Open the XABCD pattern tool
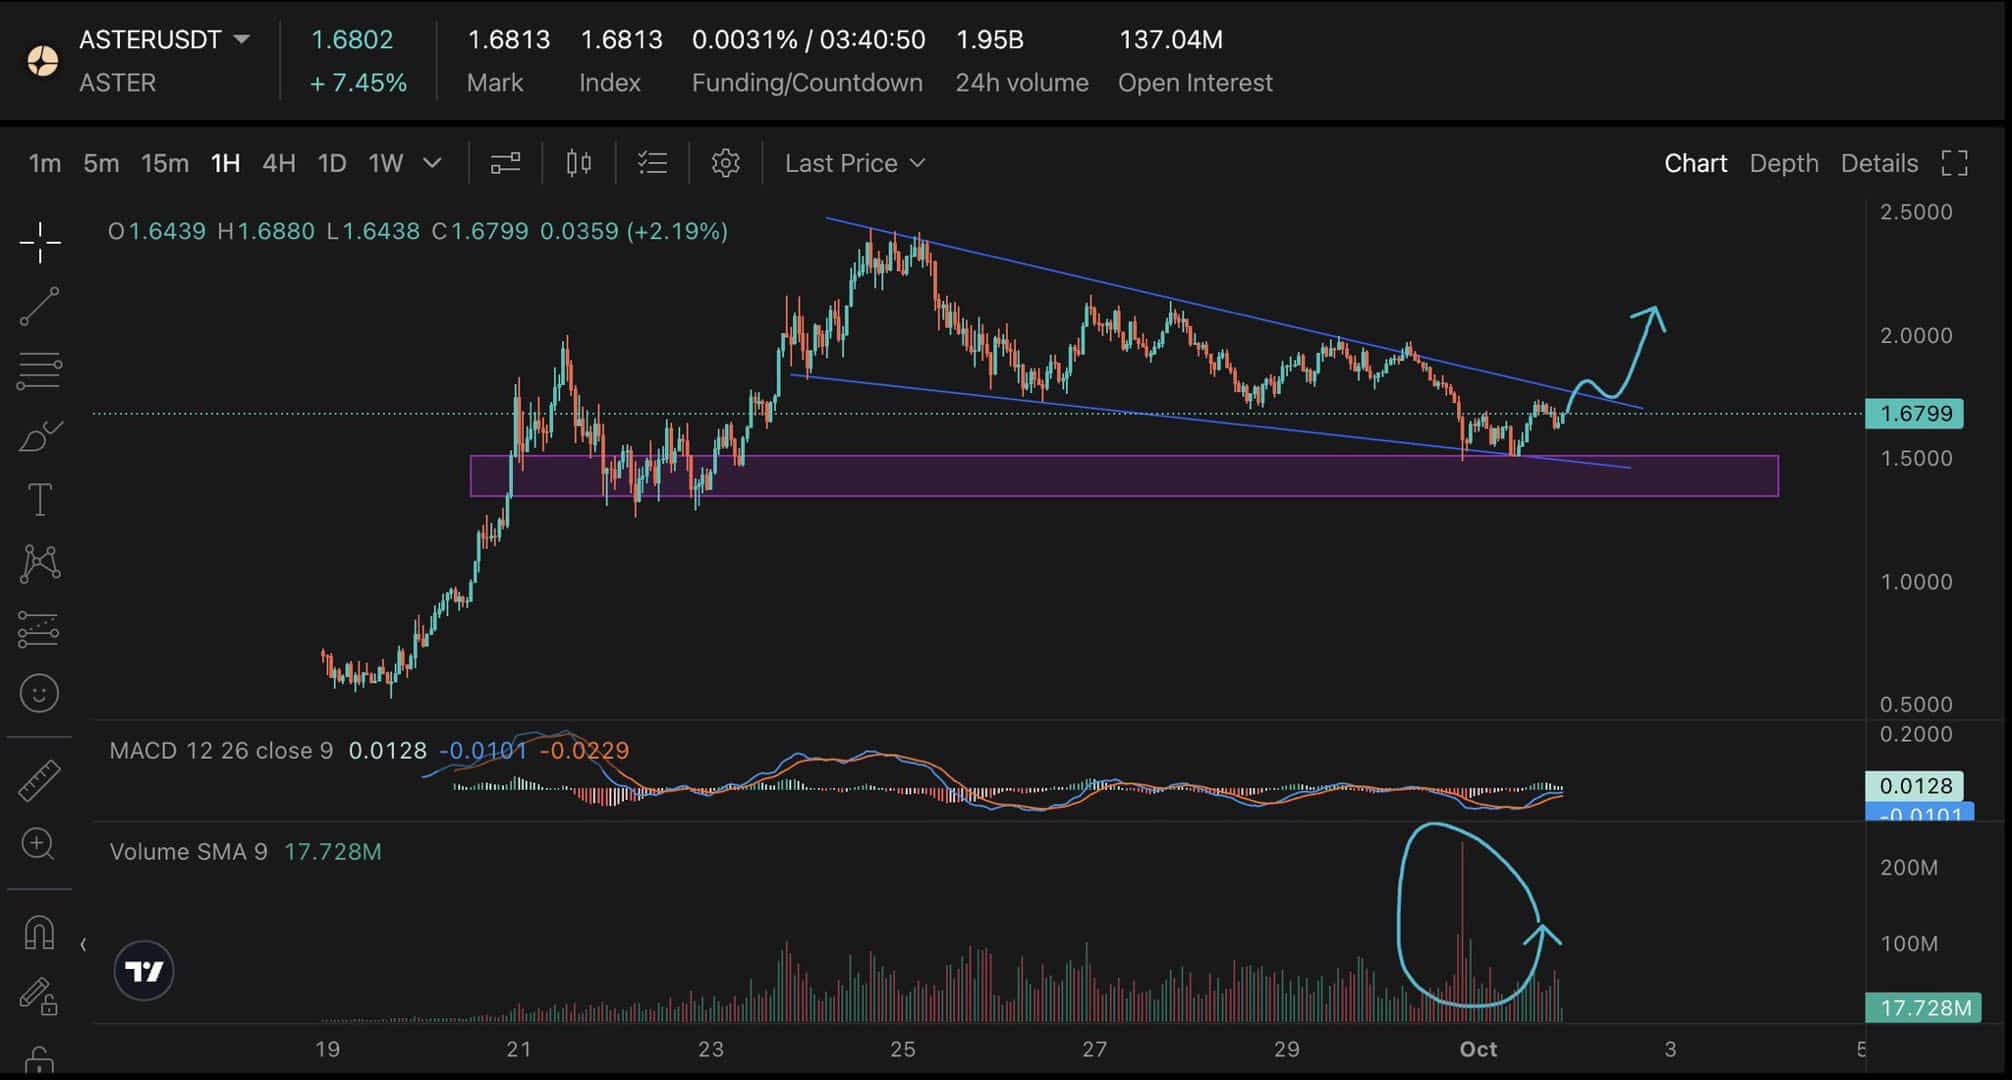 click(x=39, y=563)
